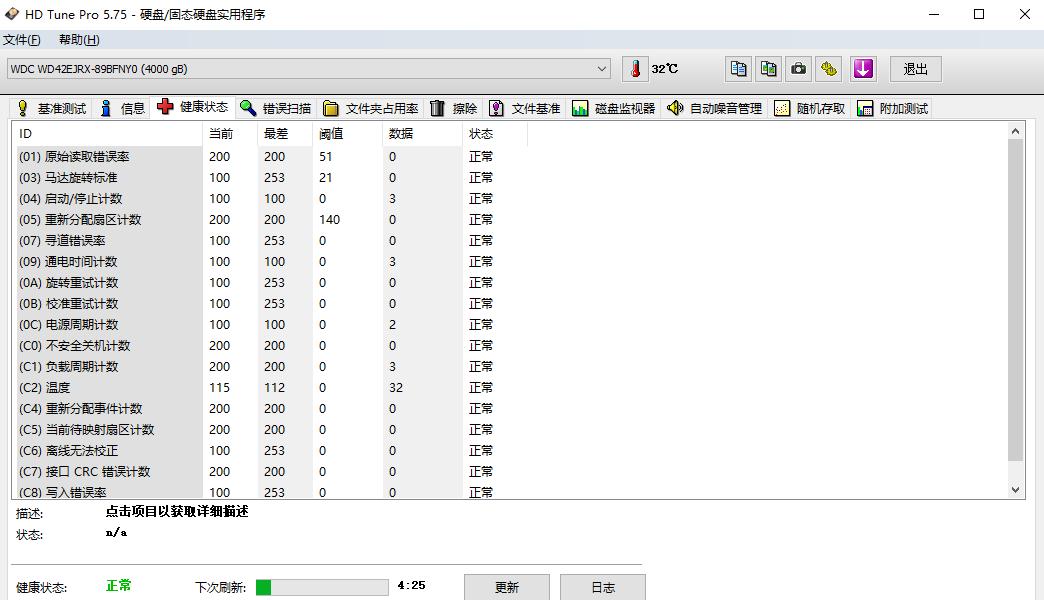Click data value 32 in the 温度 row
This screenshot has height=600, width=1044.
[396, 388]
